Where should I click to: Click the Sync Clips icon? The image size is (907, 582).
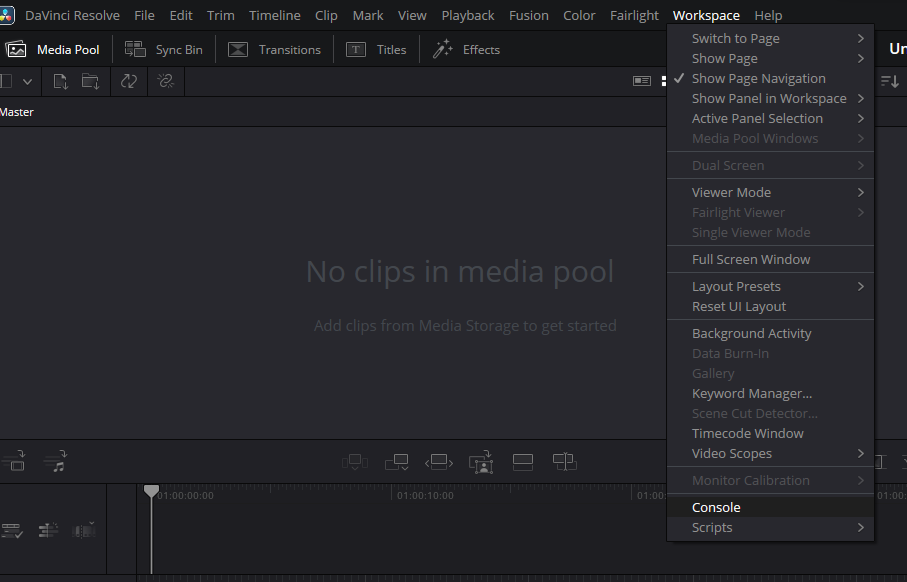click(129, 81)
